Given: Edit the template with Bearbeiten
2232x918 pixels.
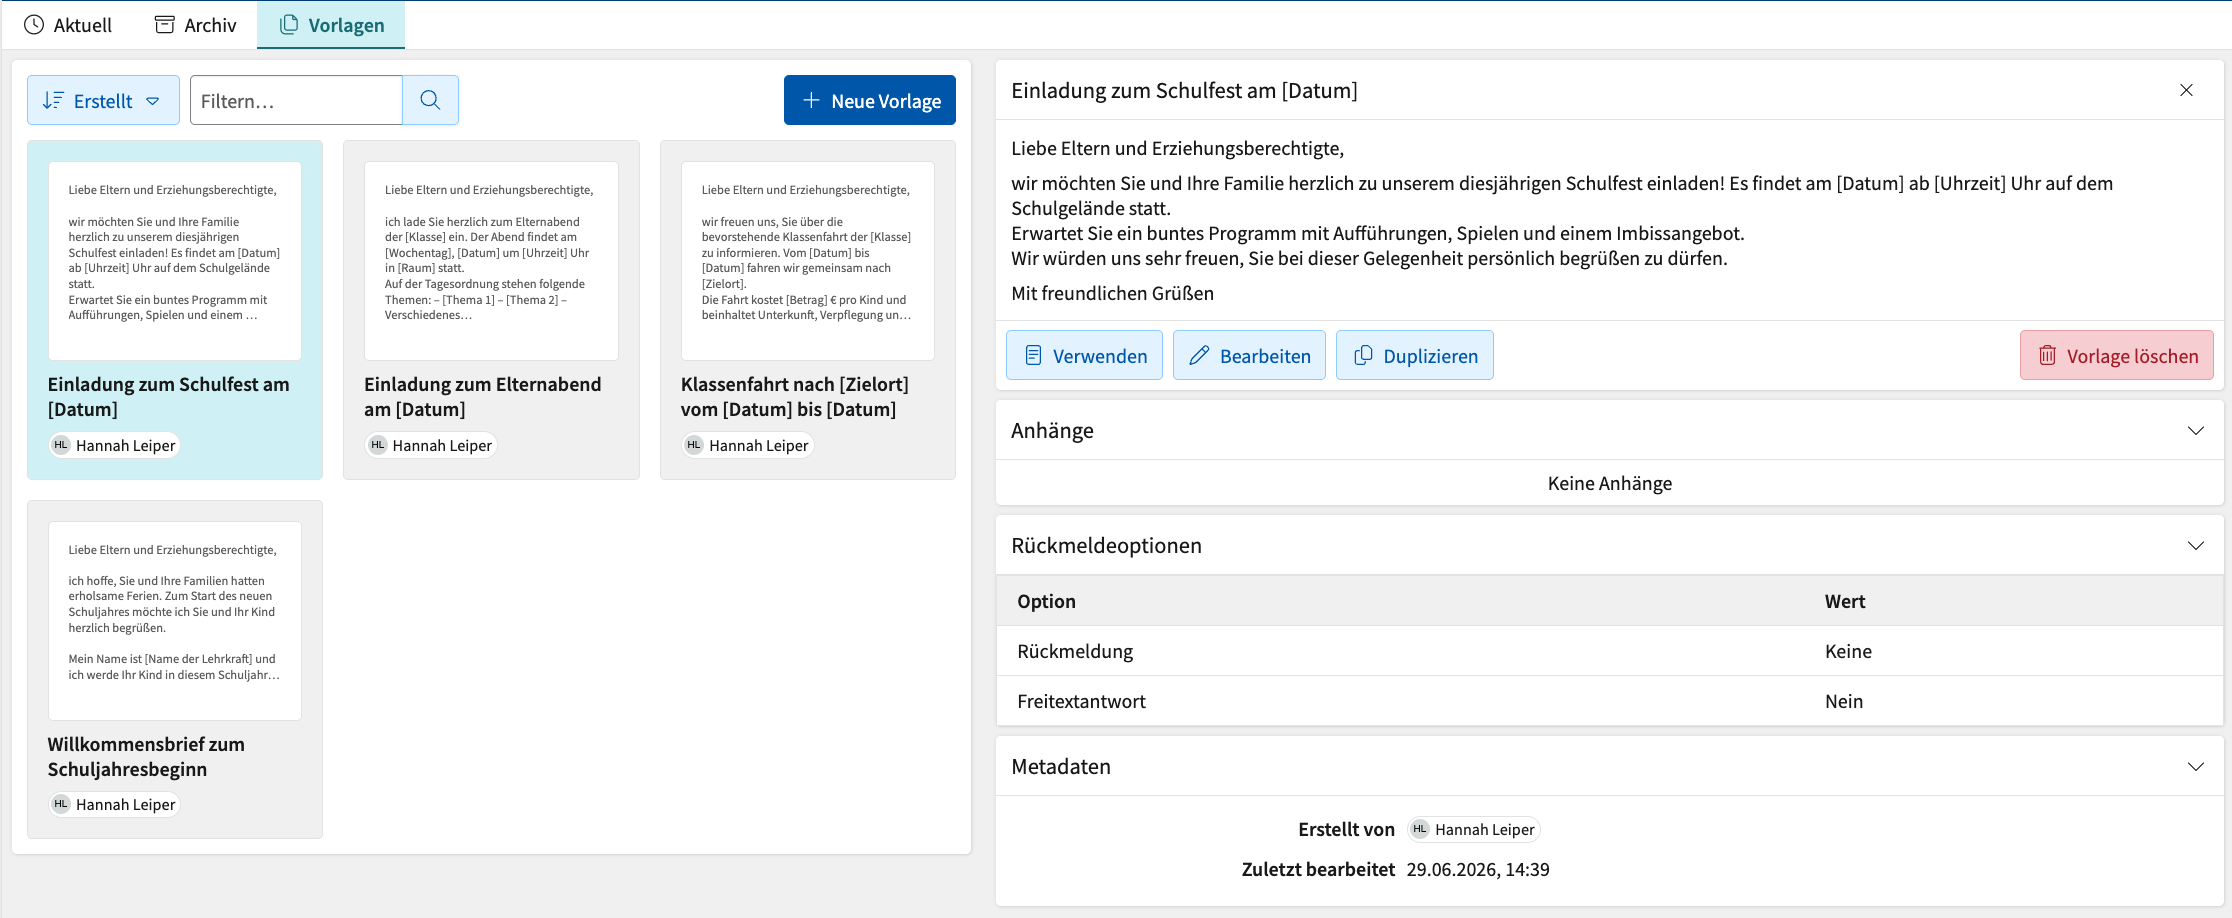Looking at the screenshot, I should click(1249, 355).
